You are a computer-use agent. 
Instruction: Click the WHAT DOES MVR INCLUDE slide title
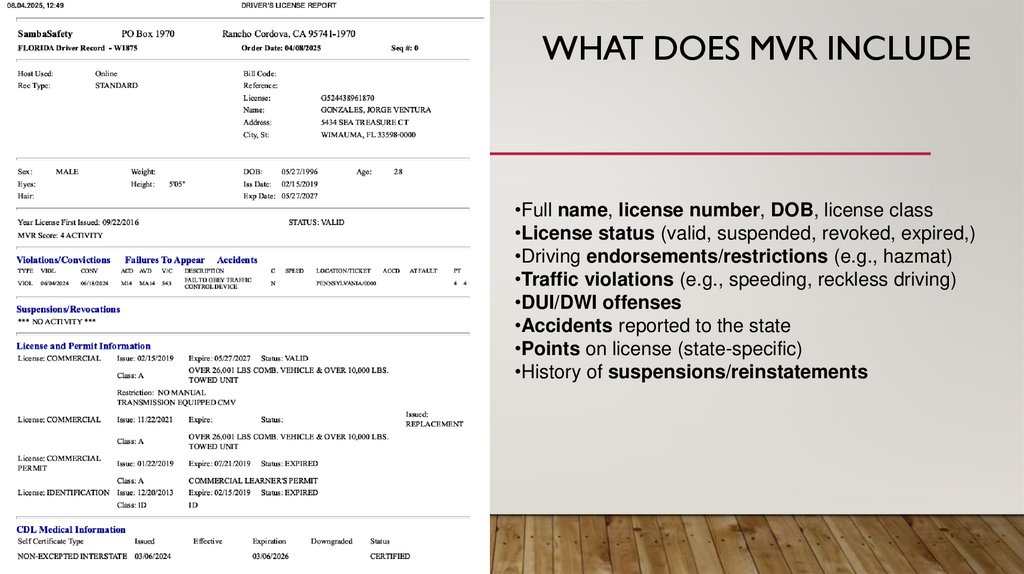pos(756,48)
